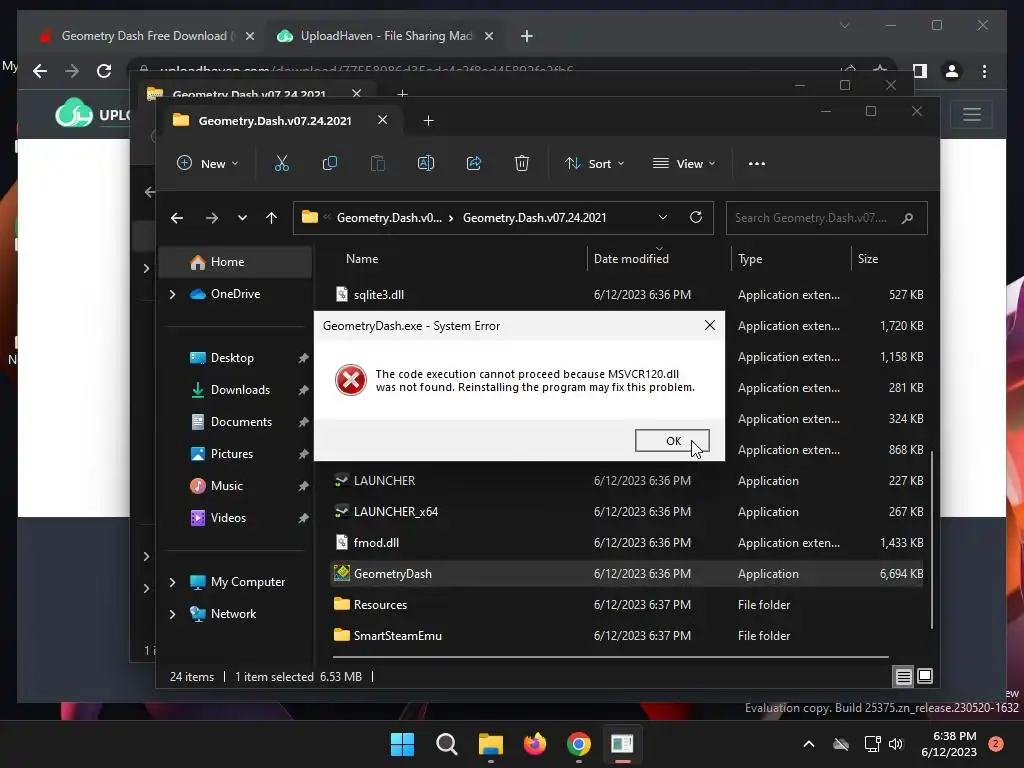Expand the Network tree node
The height and width of the screenshot is (768, 1024).
(172, 614)
